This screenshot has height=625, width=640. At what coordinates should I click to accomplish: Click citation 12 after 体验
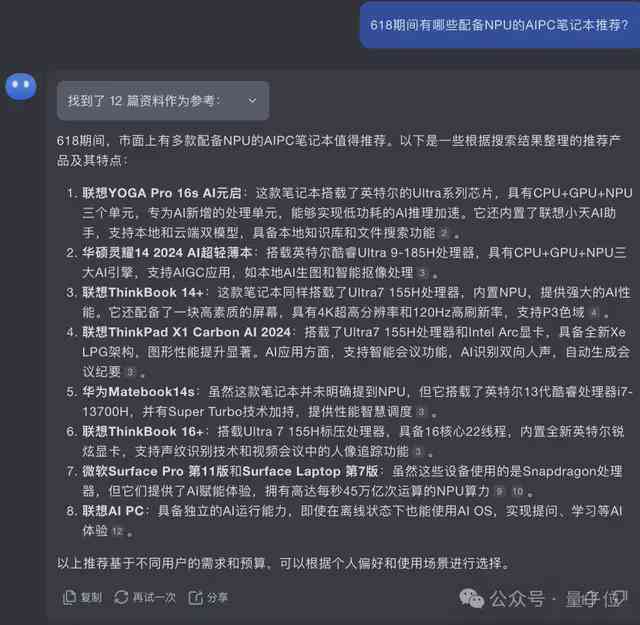117,532
